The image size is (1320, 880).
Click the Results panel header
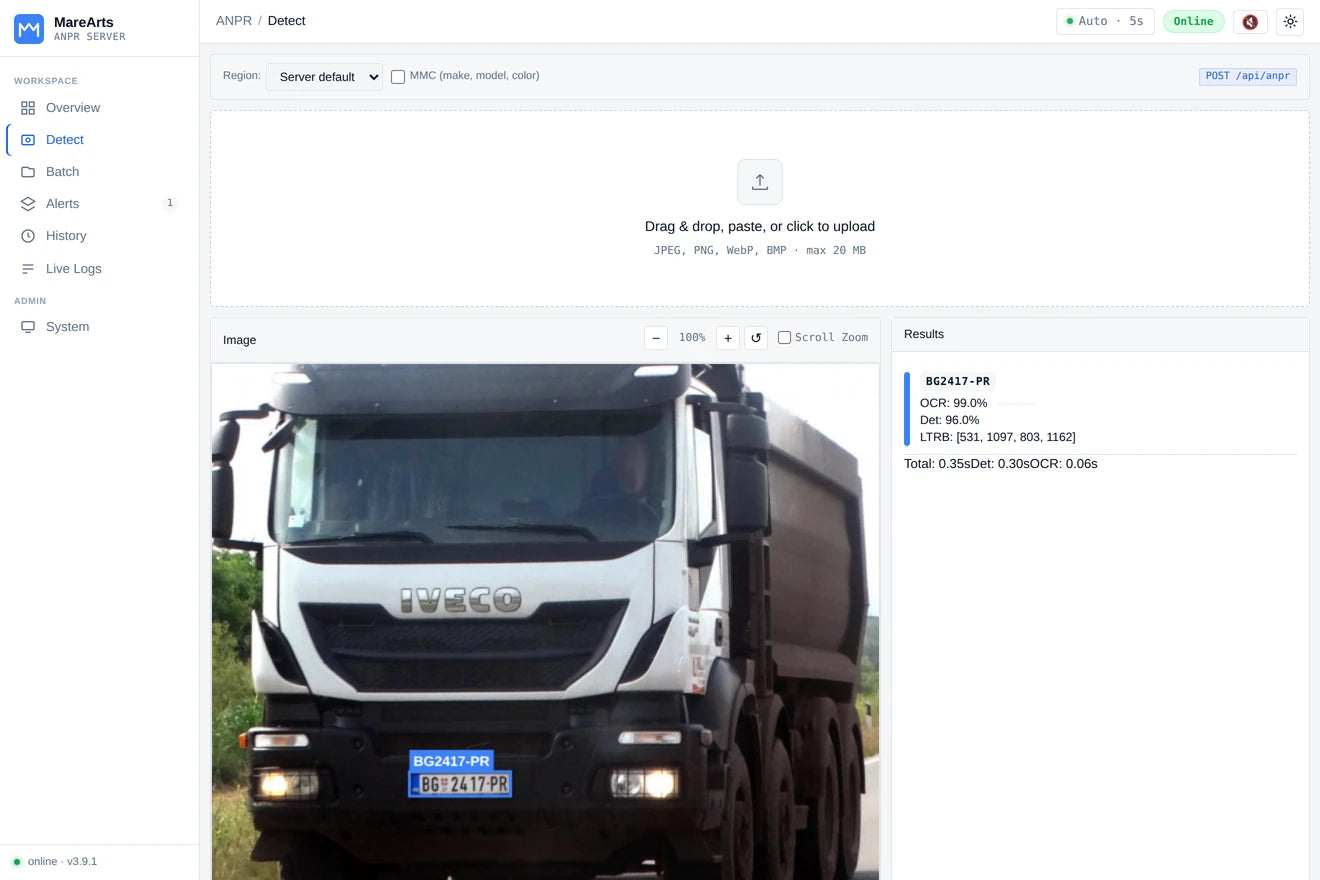coord(1100,335)
